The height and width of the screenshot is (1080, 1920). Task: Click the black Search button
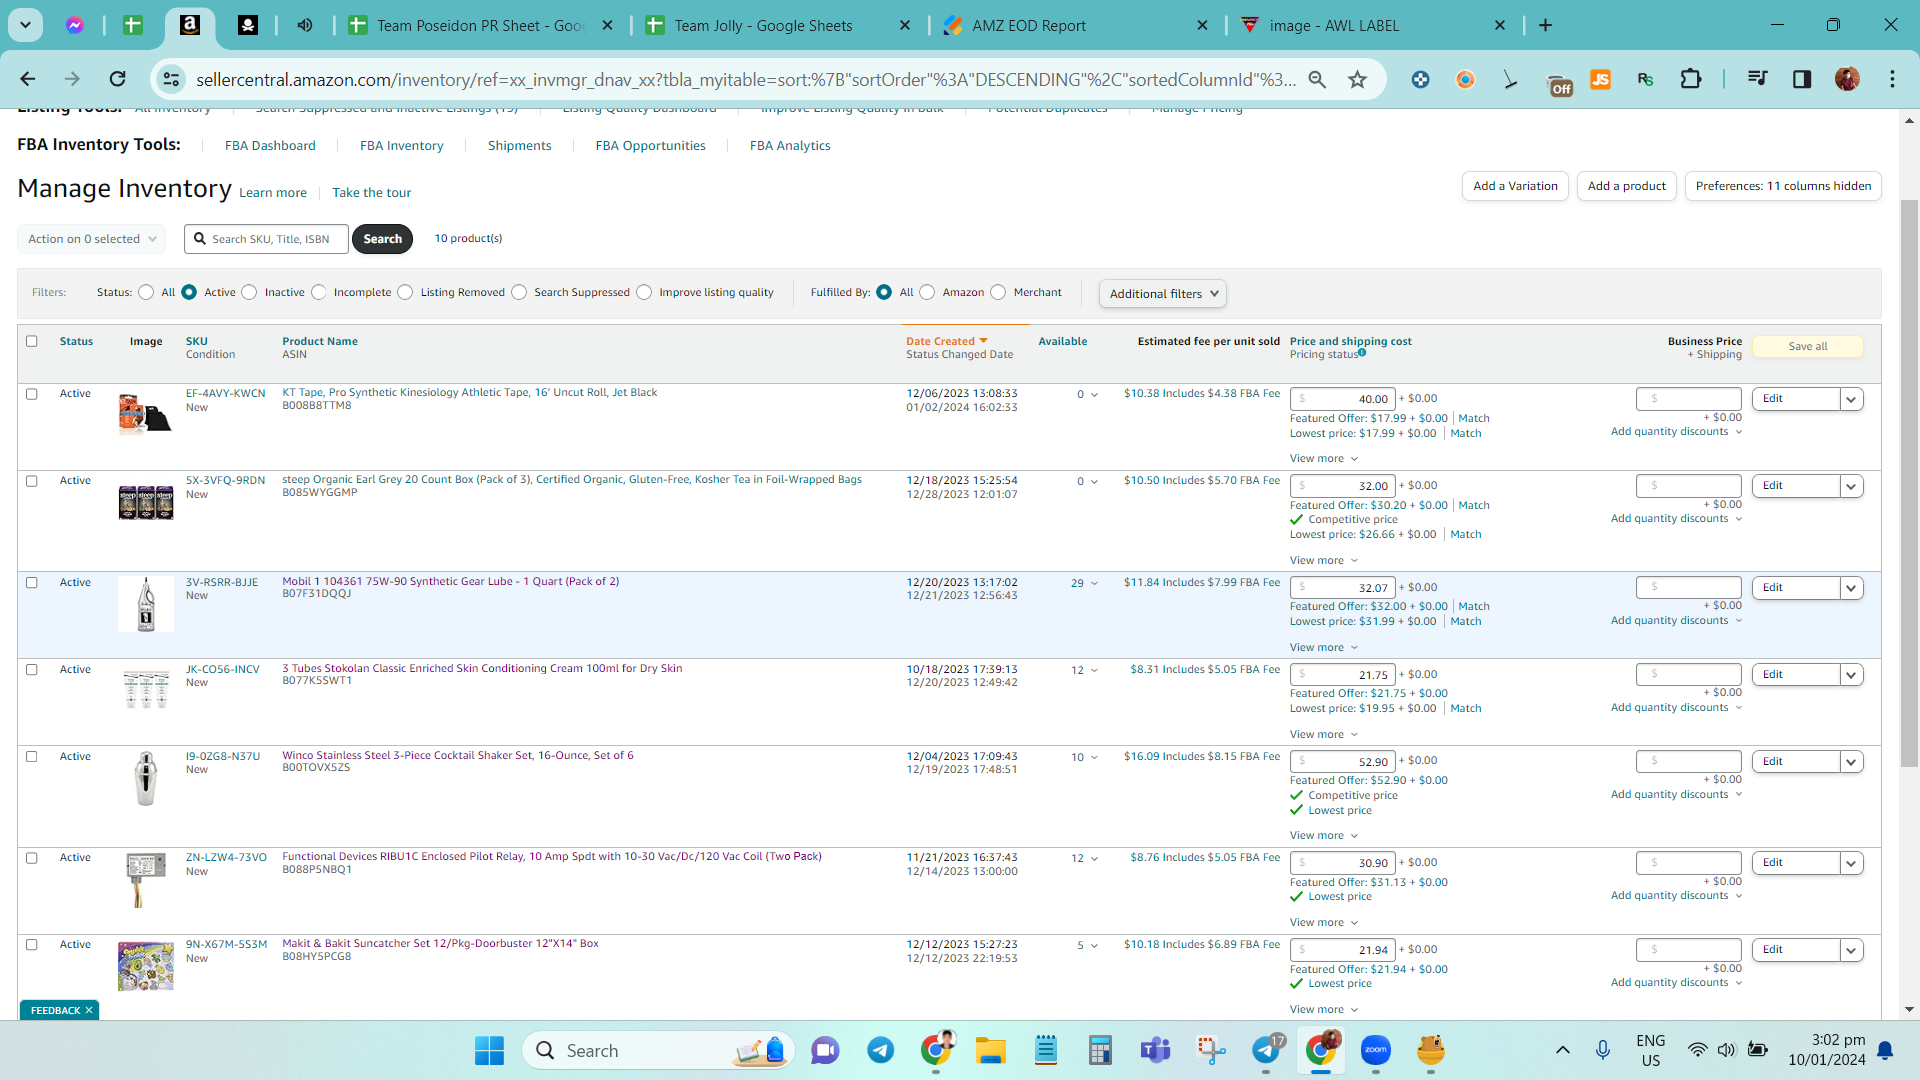382,239
